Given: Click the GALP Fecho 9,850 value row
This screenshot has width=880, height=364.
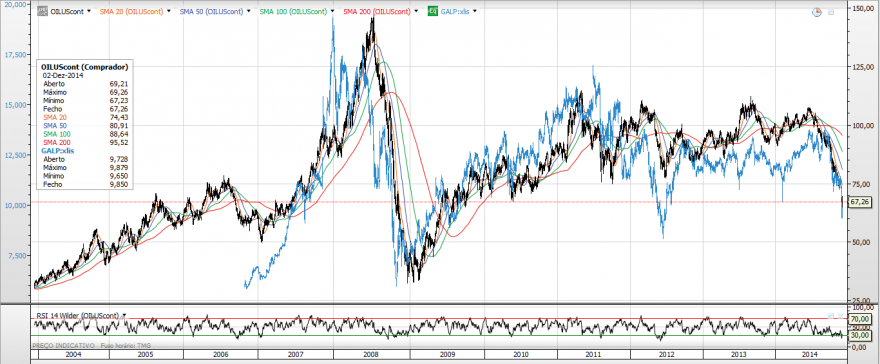Looking at the screenshot, I should pyautogui.click(x=86, y=184).
